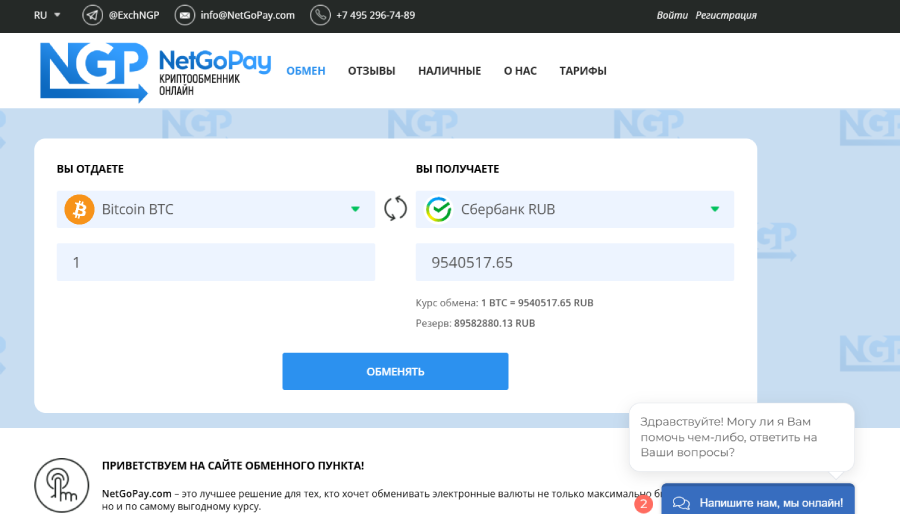Navigate to О НАС

point(520,71)
